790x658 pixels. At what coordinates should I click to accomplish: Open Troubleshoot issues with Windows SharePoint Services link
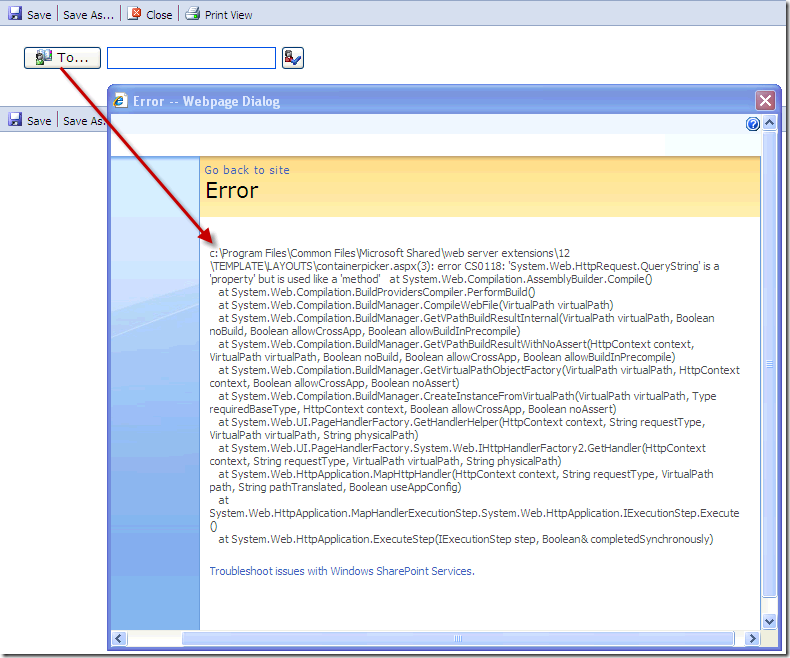[x=342, y=571]
